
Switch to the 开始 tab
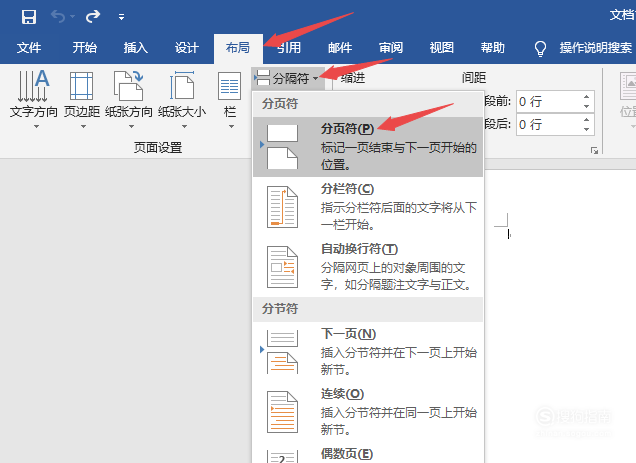click(x=84, y=48)
